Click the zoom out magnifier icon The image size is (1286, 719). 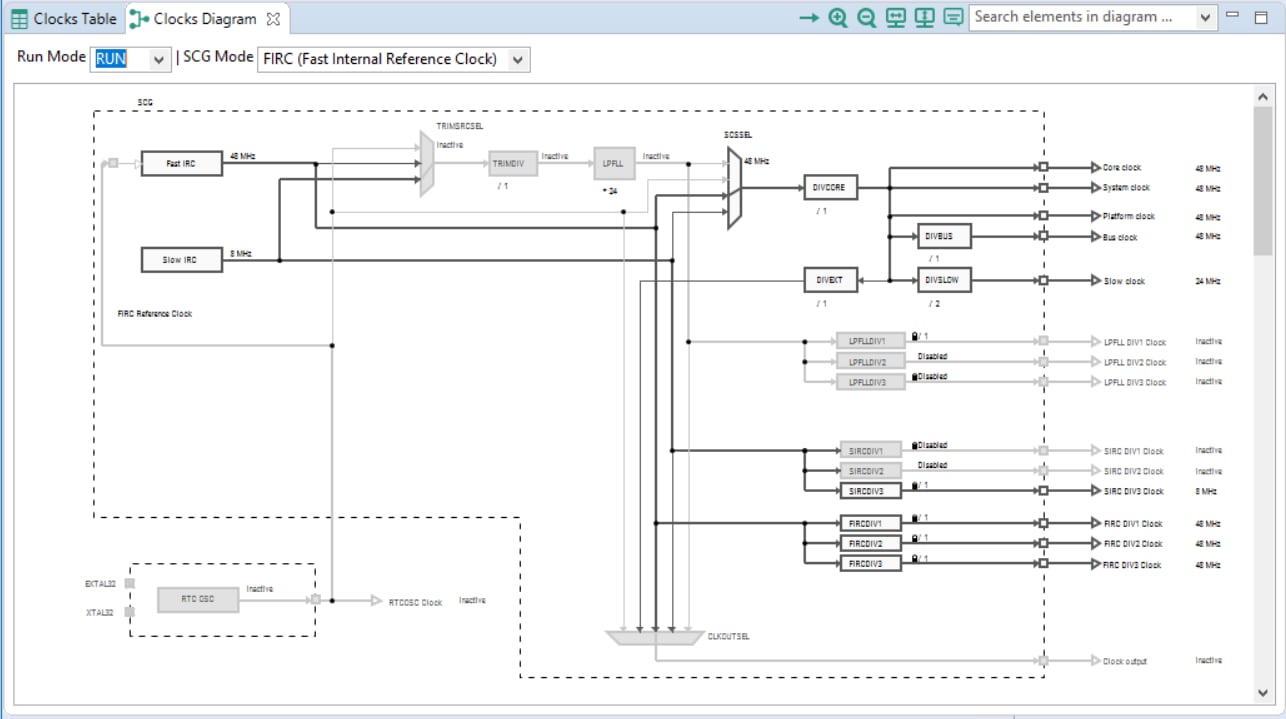(x=867, y=18)
